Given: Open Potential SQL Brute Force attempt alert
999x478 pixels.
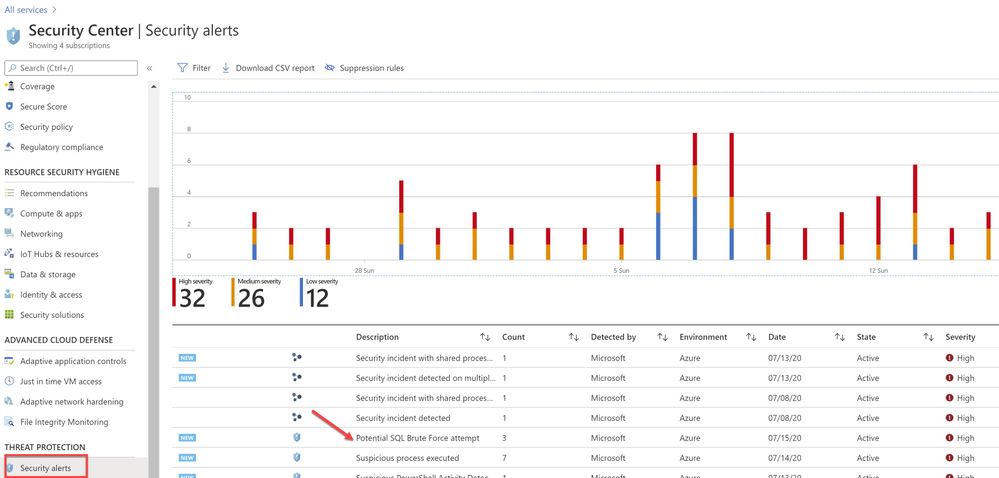Looking at the screenshot, I should (418, 438).
